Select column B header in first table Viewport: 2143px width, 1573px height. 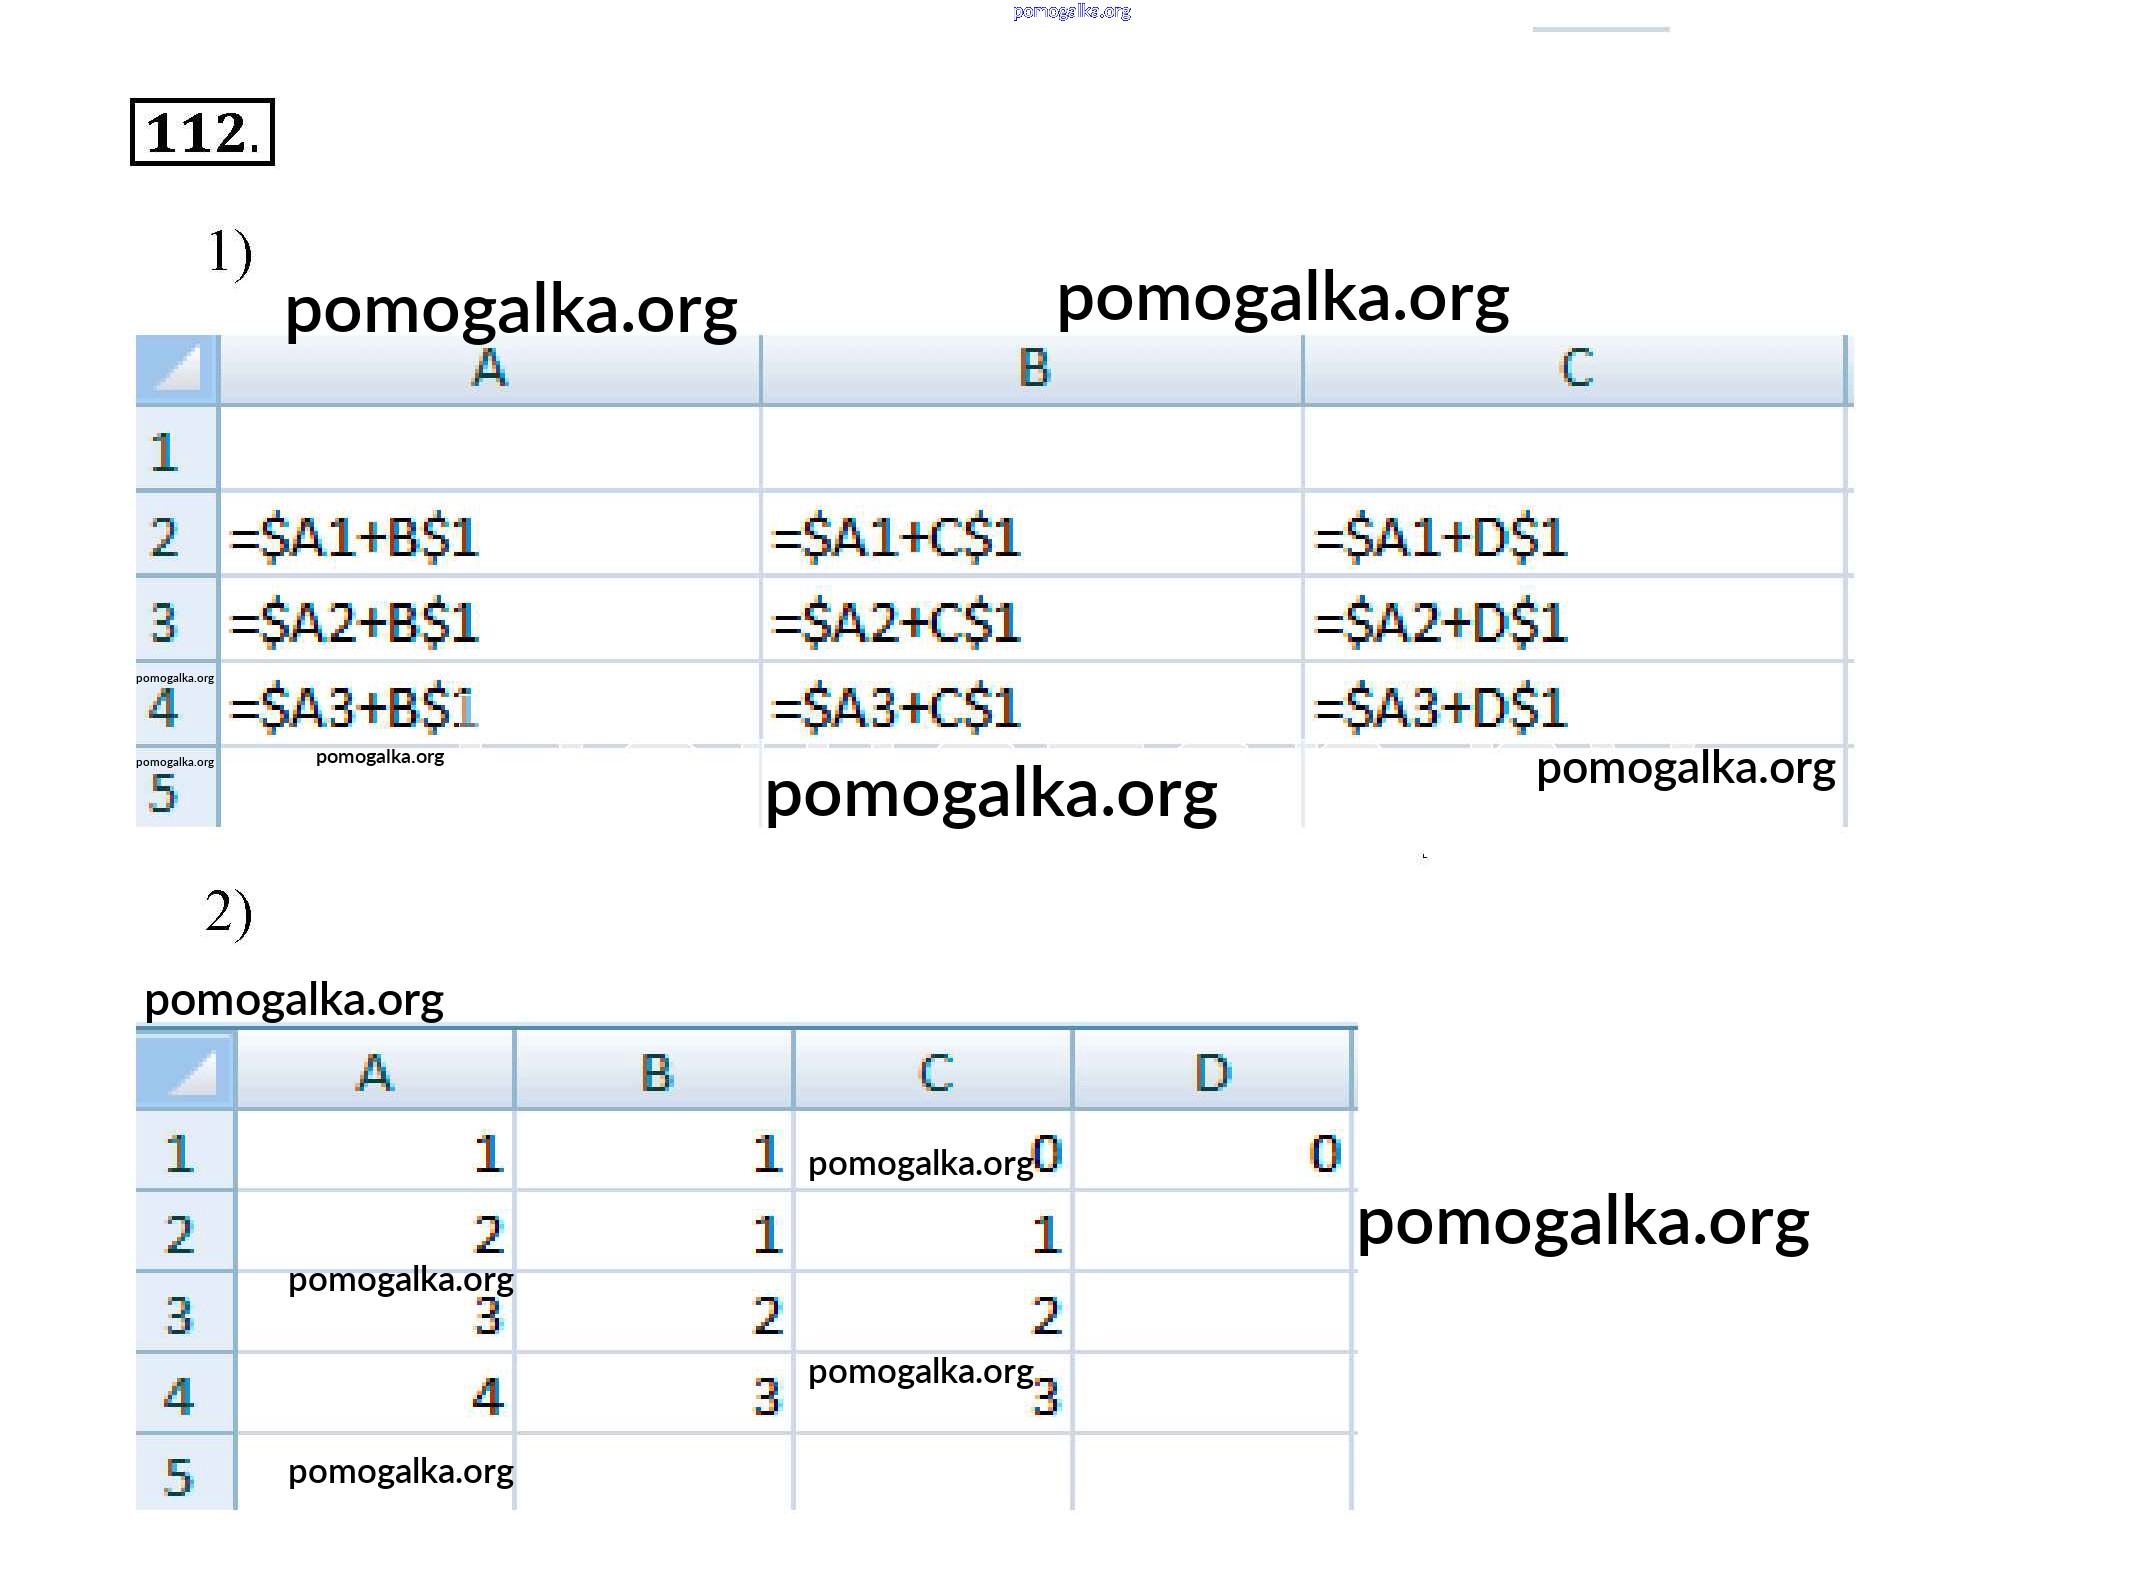click(1032, 369)
